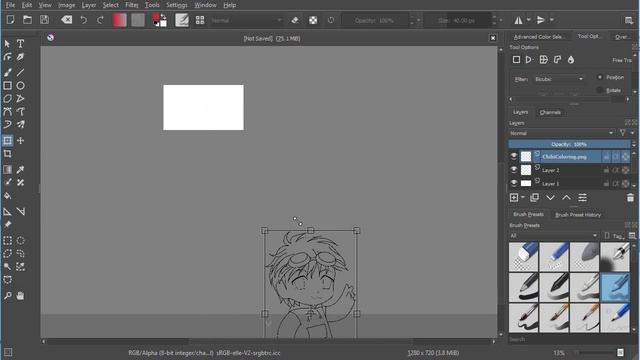Screen dimensions: 640x360
Task: Open the Brush Preset History tab
Action: point(578,215)
